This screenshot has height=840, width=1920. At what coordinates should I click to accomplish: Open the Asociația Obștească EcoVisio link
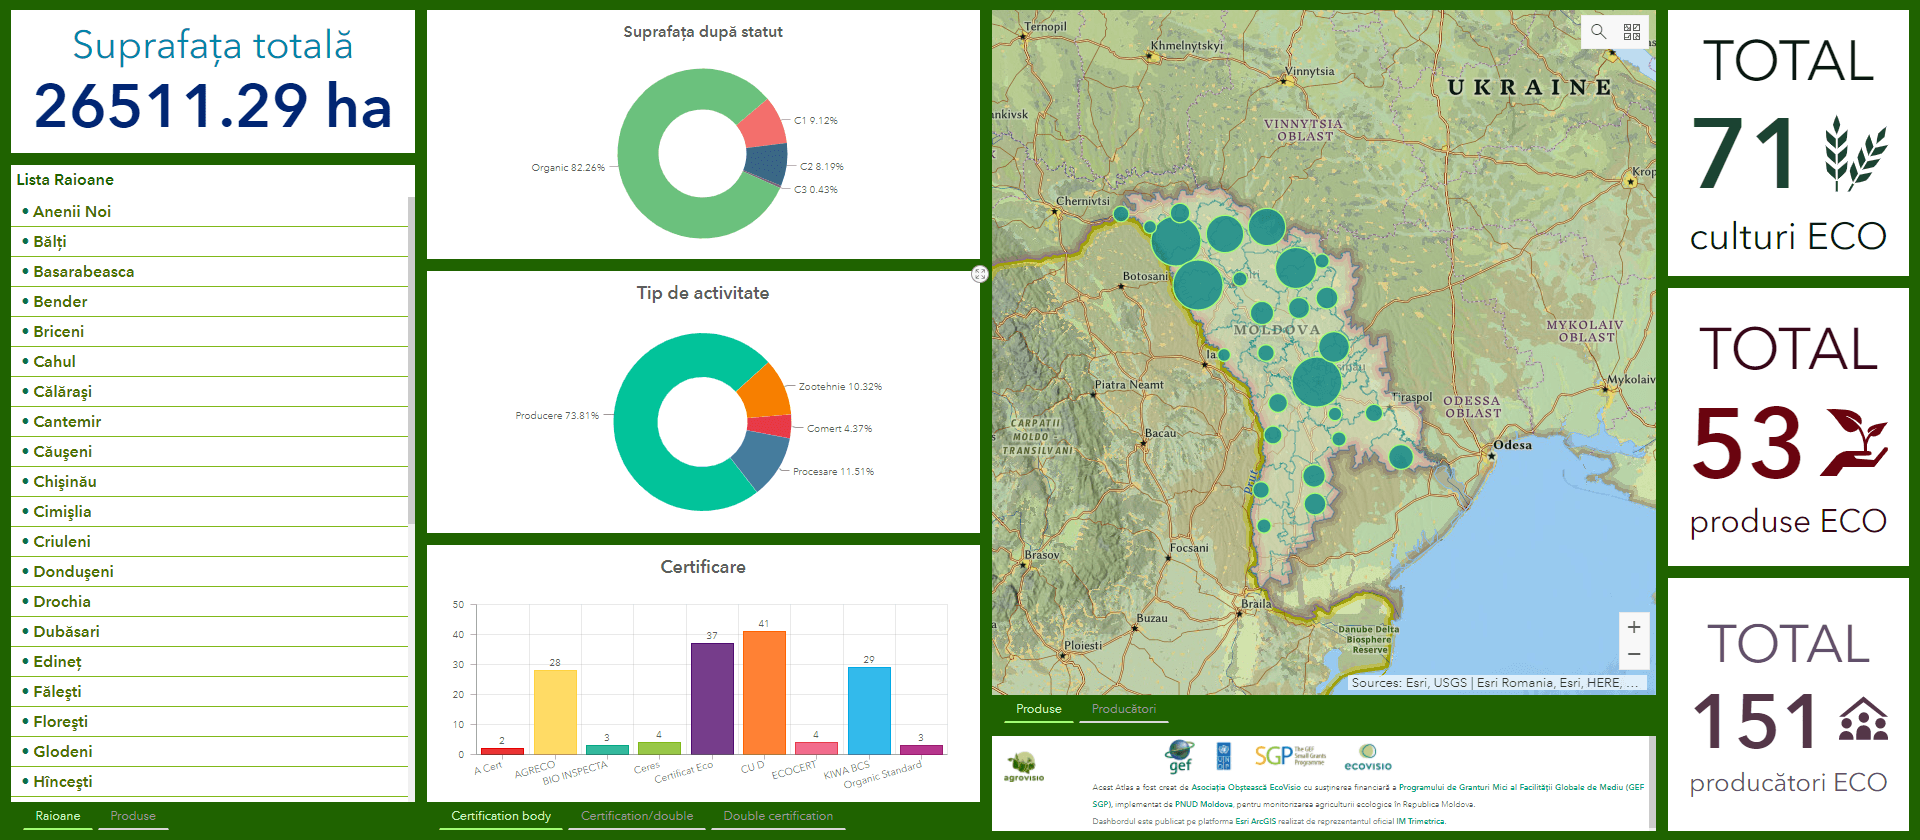[1246, 788]
